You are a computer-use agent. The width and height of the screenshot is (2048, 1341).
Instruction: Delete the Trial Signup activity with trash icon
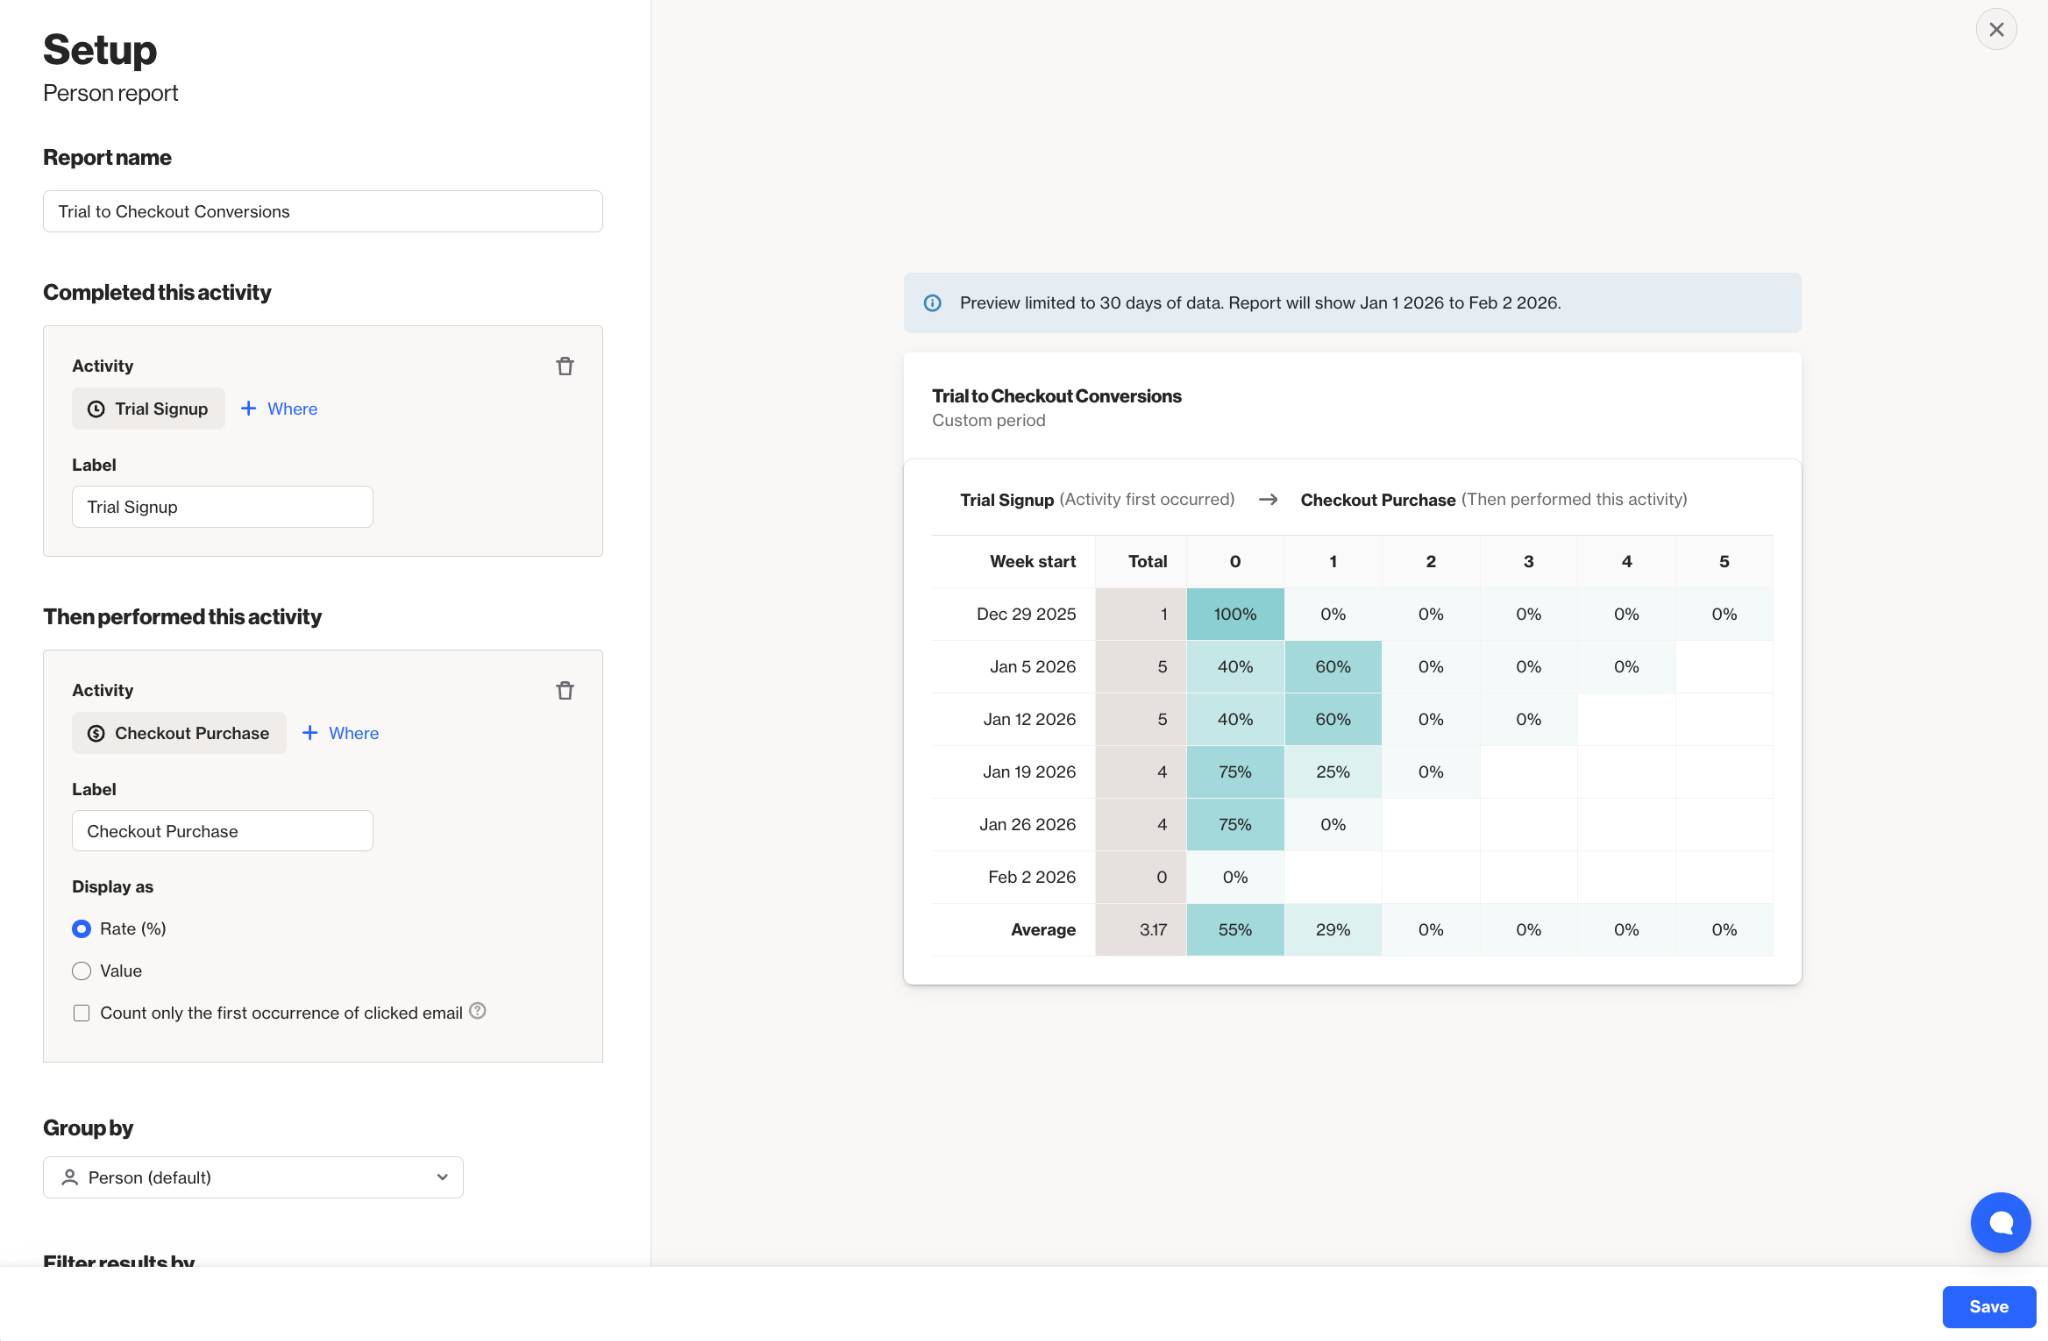(565, 366)
